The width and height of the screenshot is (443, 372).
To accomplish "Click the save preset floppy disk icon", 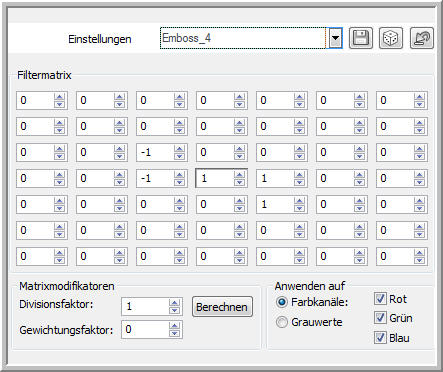I will coord(361,38).
